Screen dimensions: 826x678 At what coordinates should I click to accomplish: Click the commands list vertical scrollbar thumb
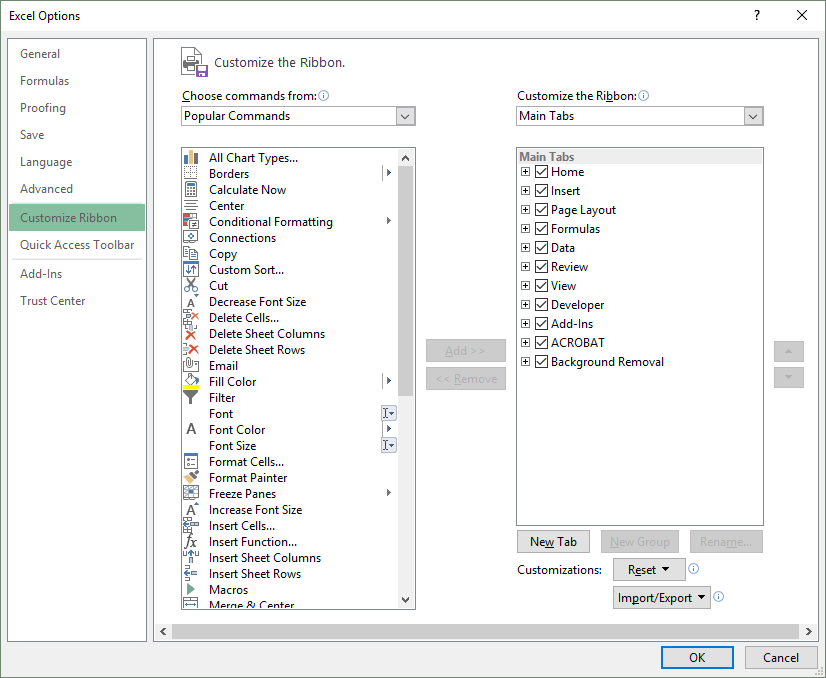pyautogui.click(x=405, y=281)
